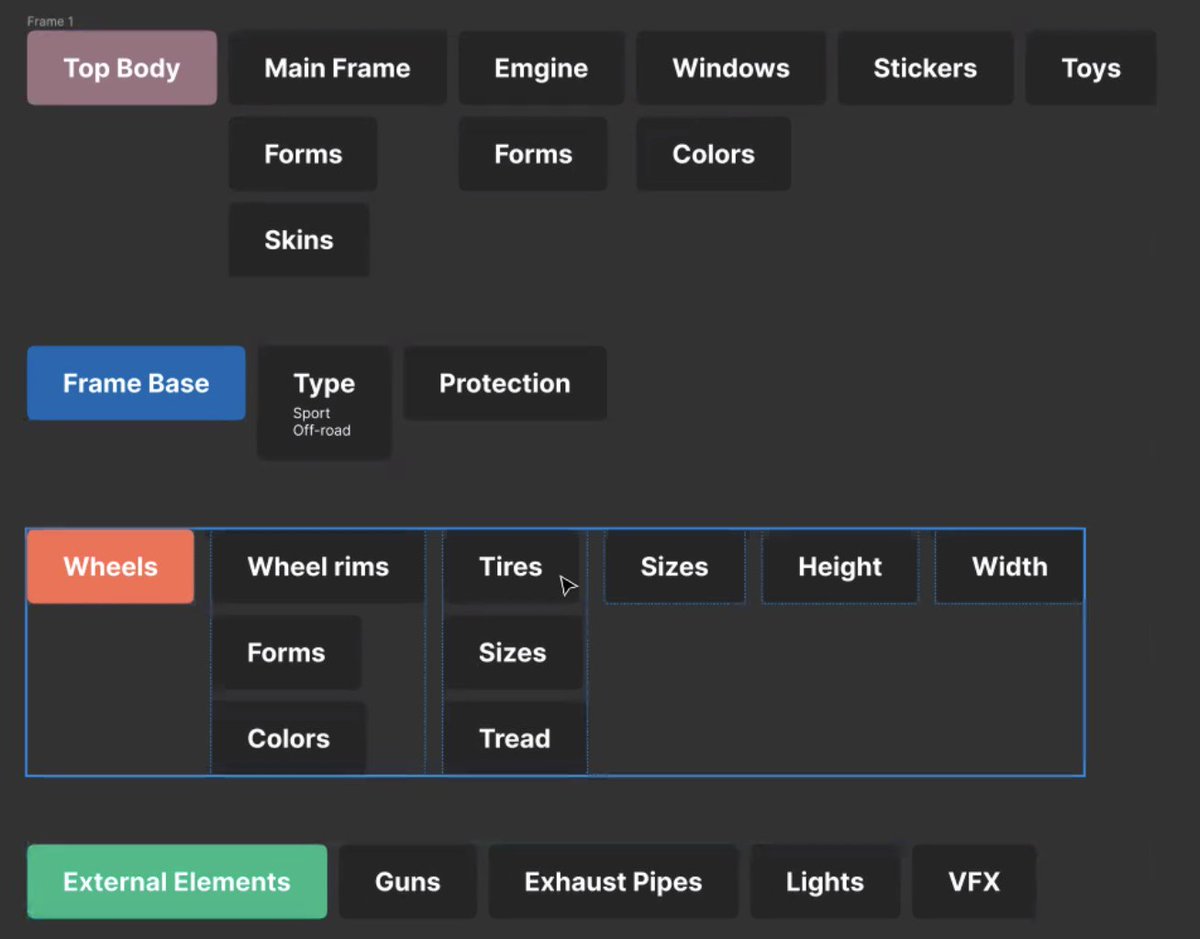
Task: Select the blue Frame Base block
Action: [x=136, y=383]
